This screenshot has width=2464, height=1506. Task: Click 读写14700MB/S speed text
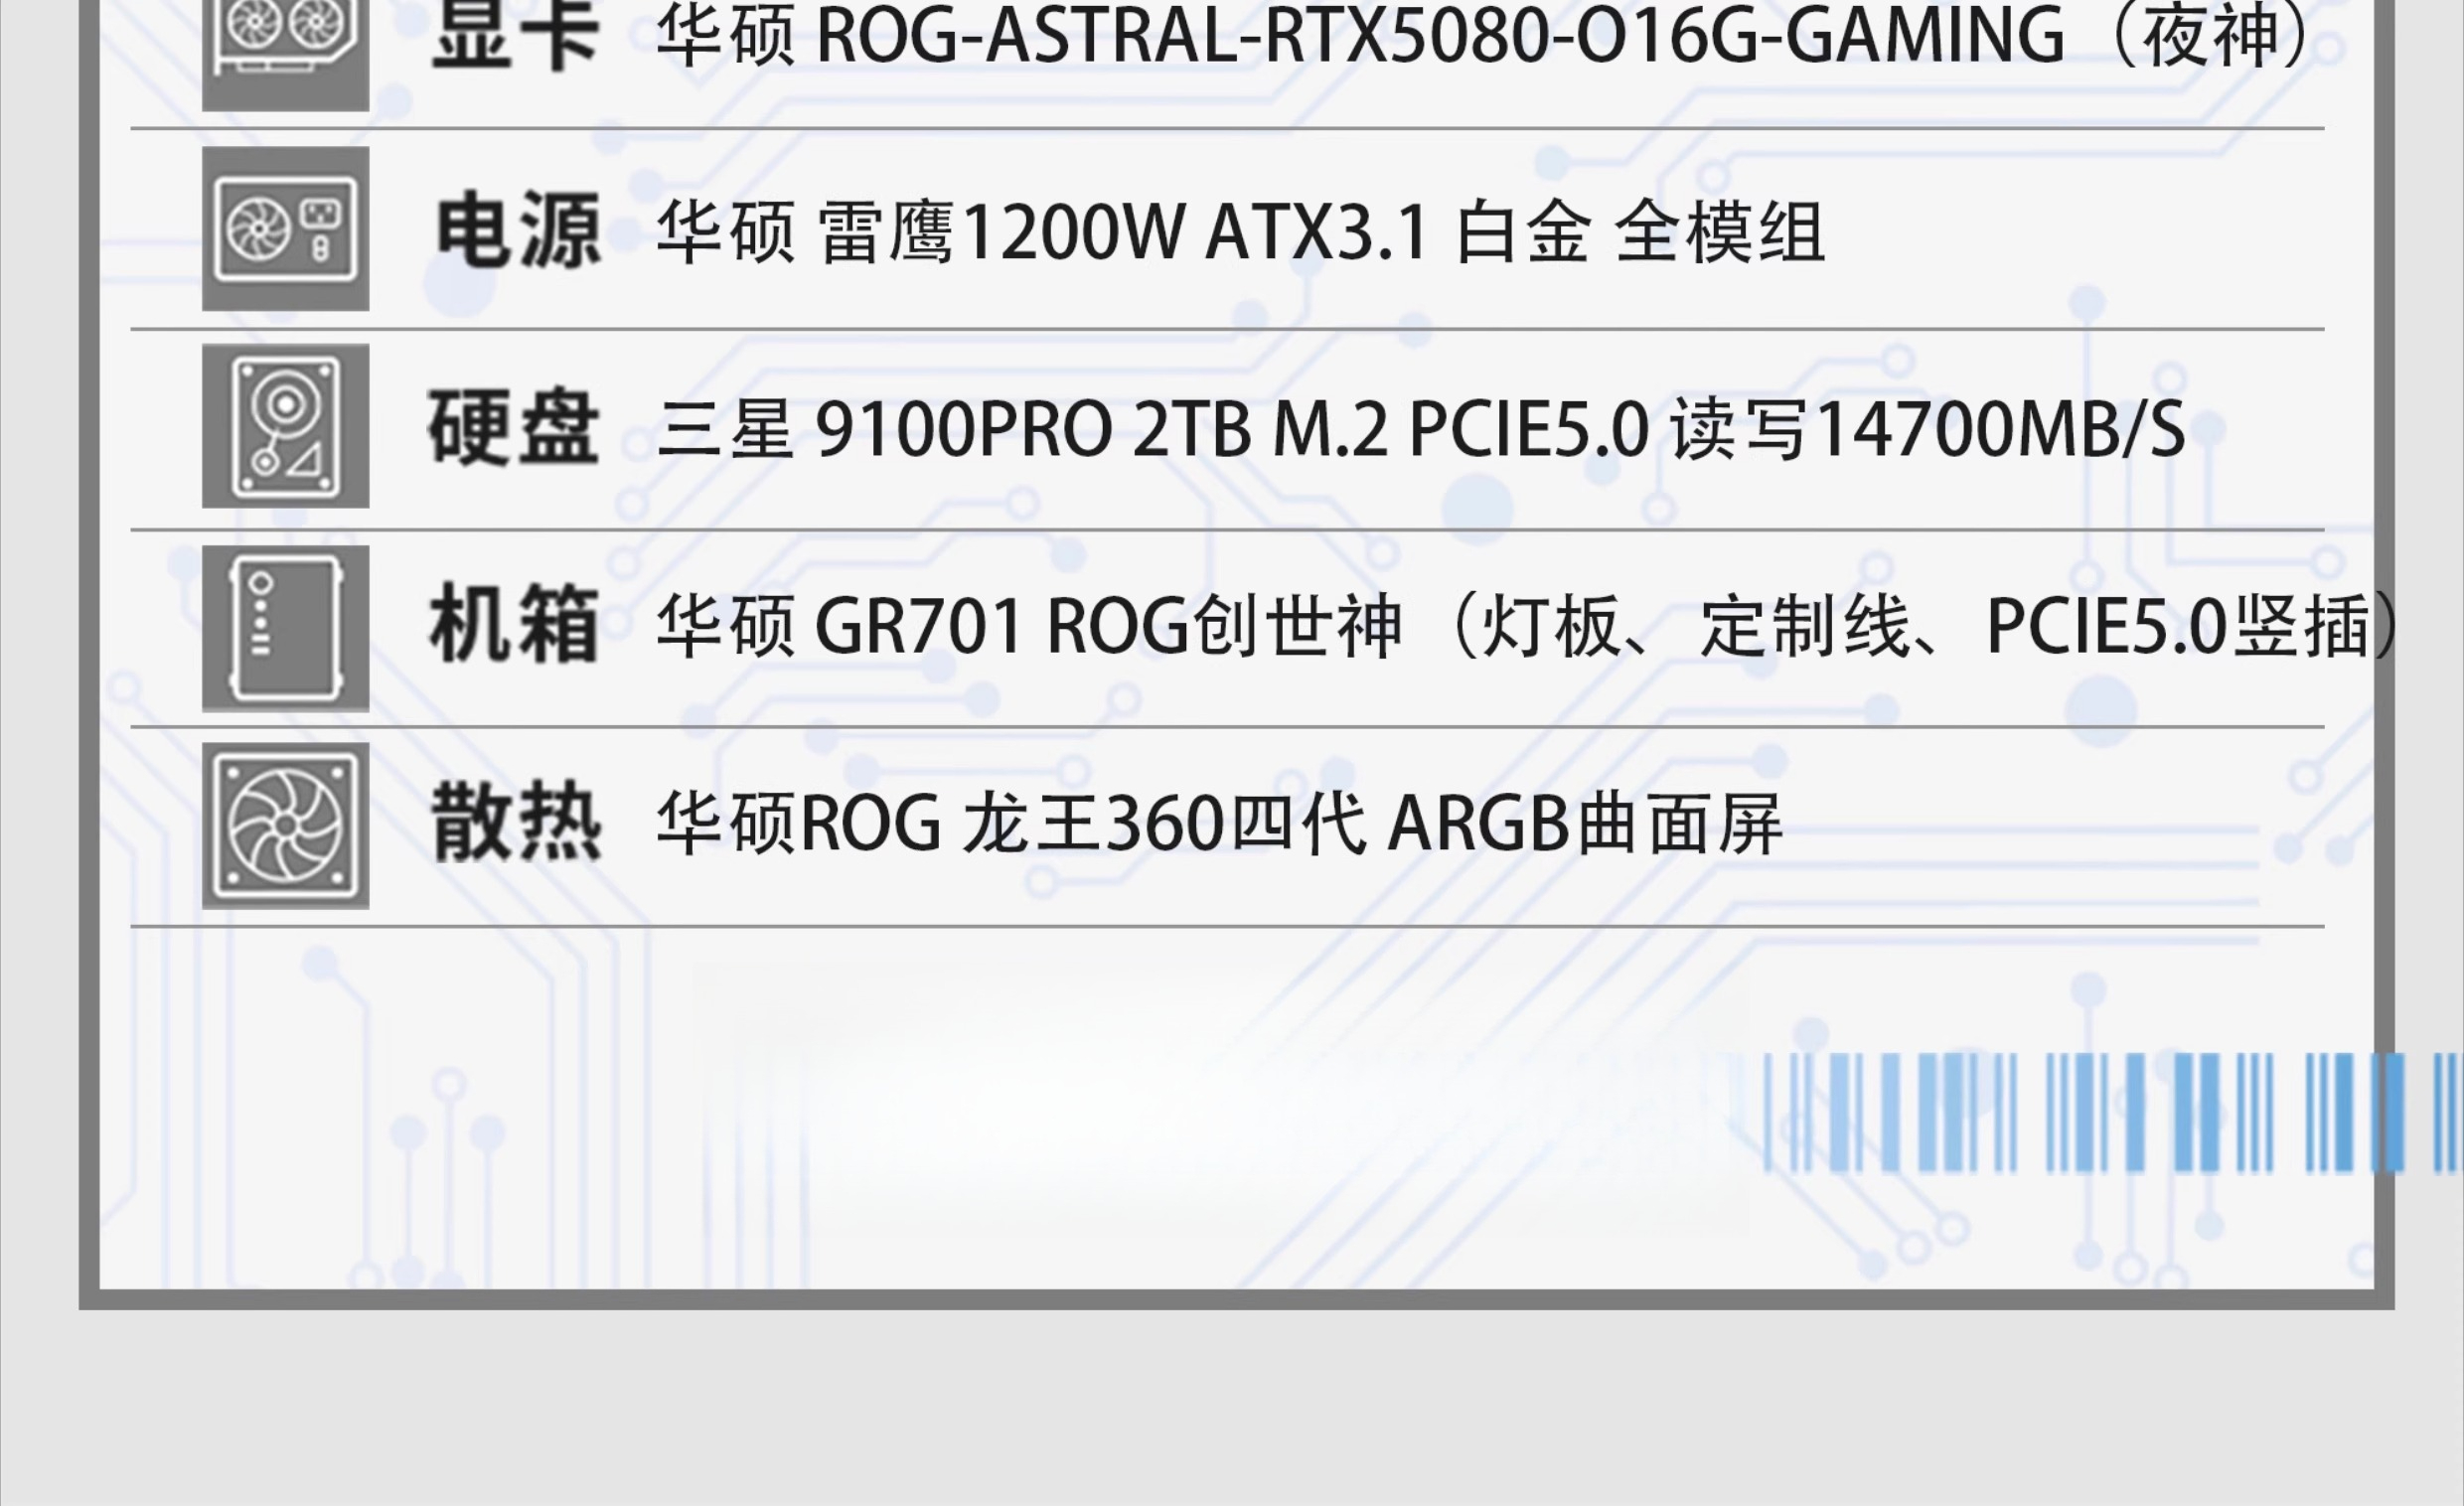pos(1928,429)
